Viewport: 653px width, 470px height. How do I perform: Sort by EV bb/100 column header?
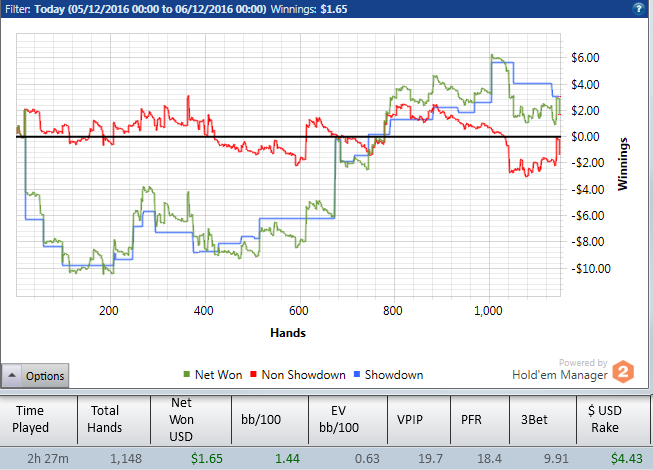pos(348,420)
